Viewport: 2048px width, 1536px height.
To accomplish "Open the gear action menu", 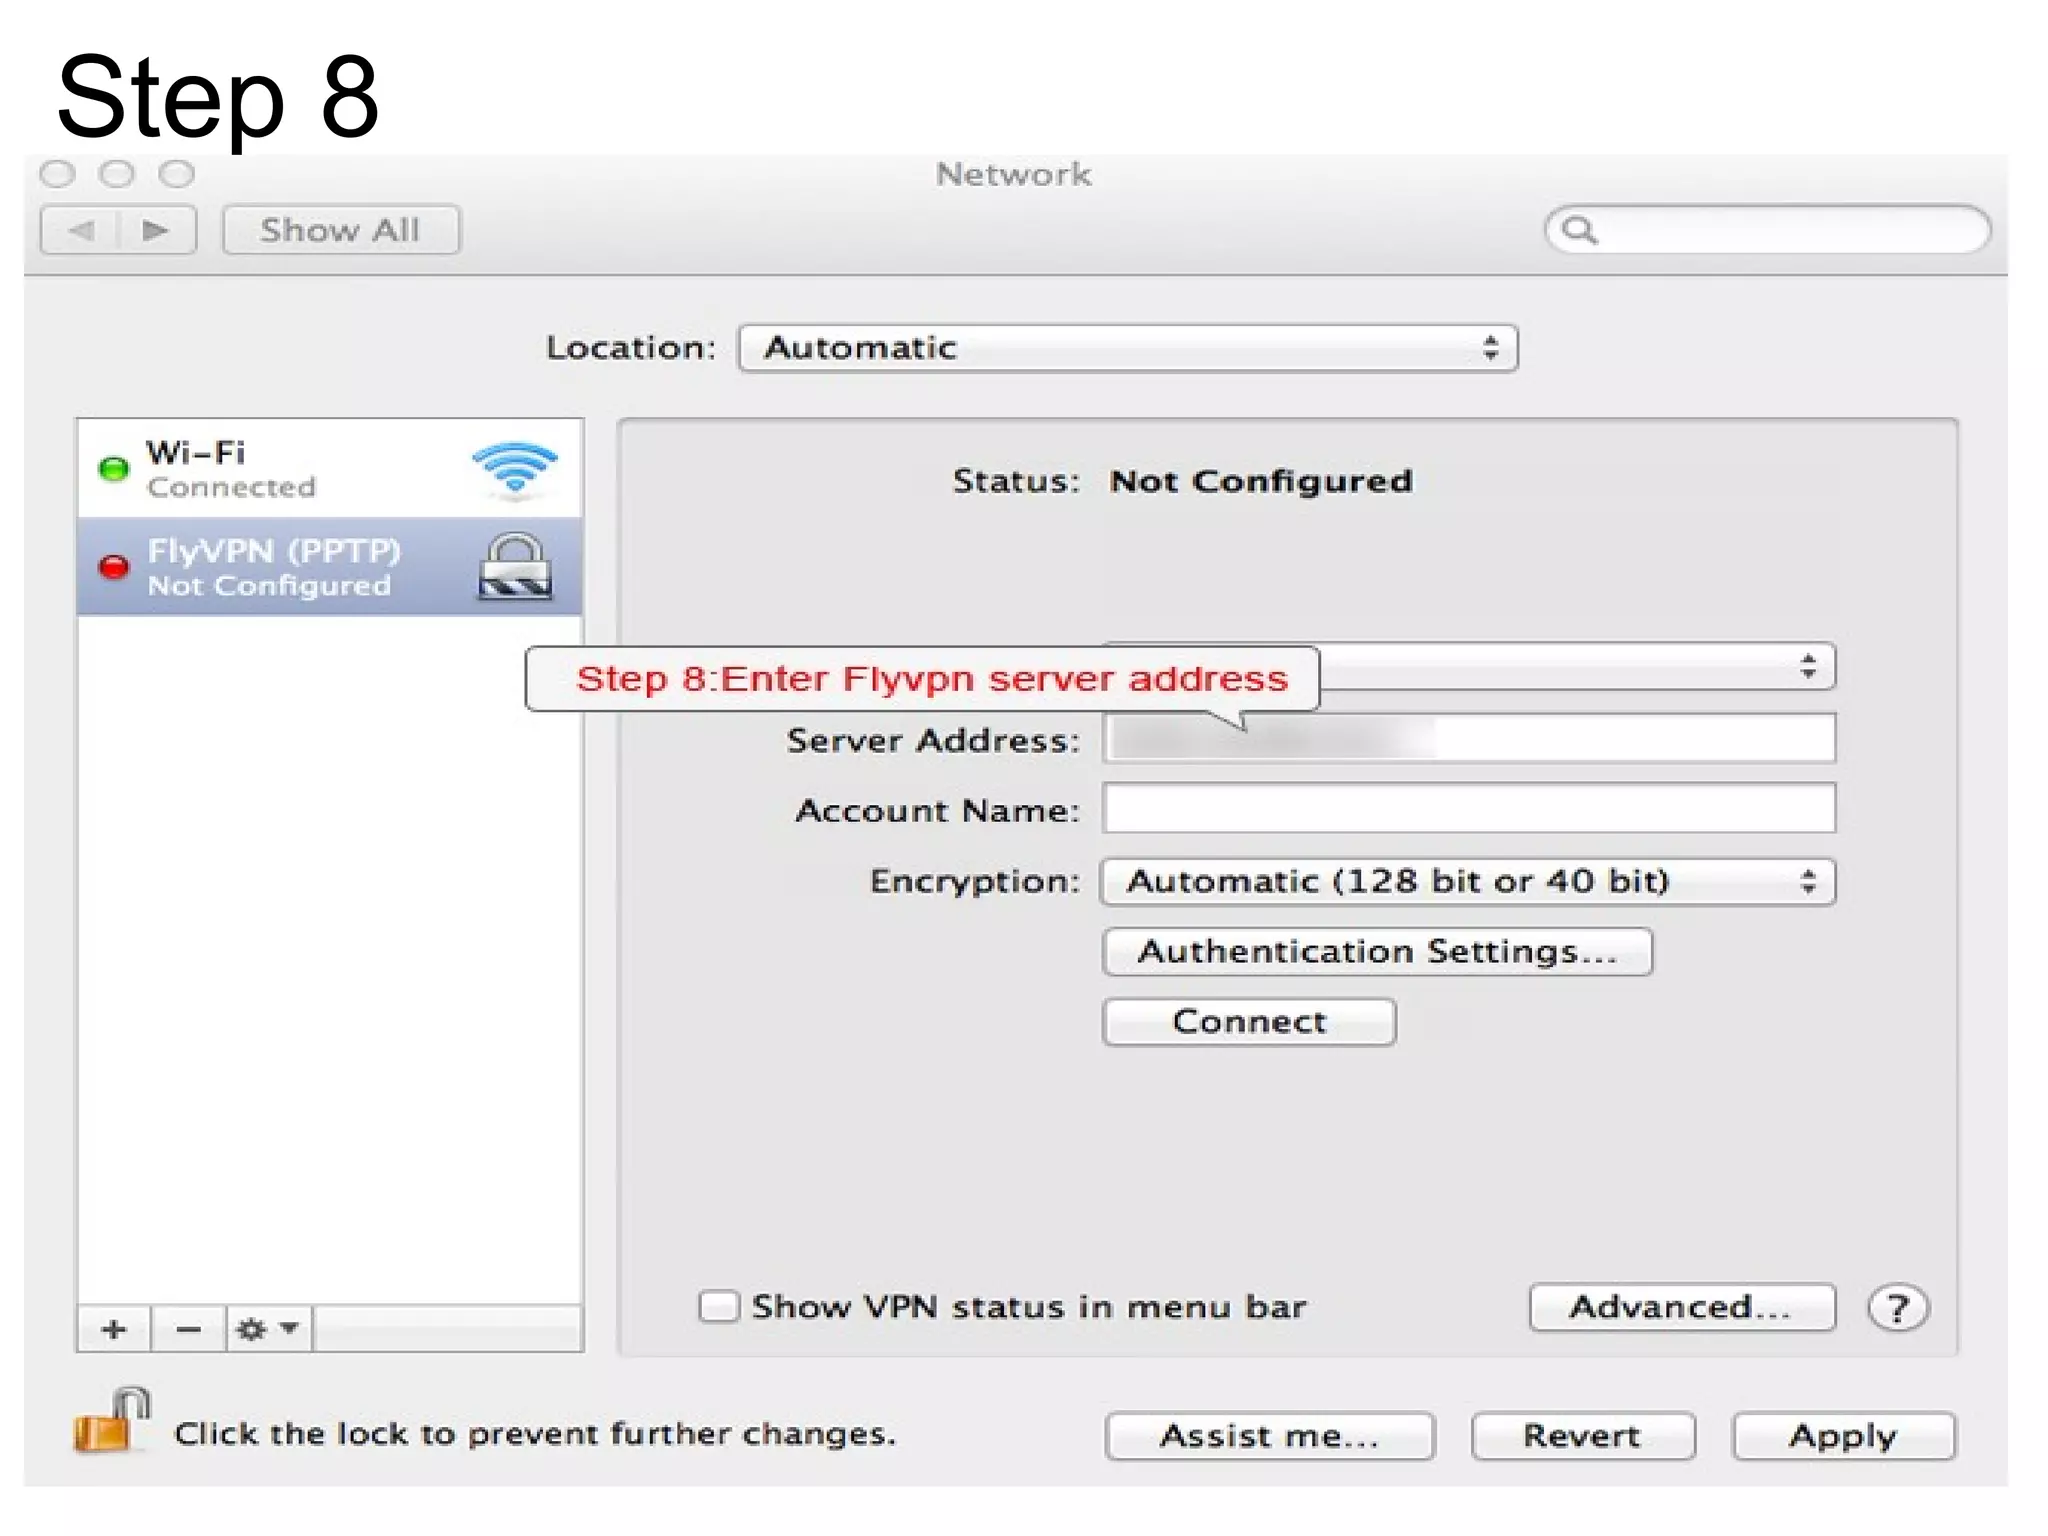I will pos(266,1329).
